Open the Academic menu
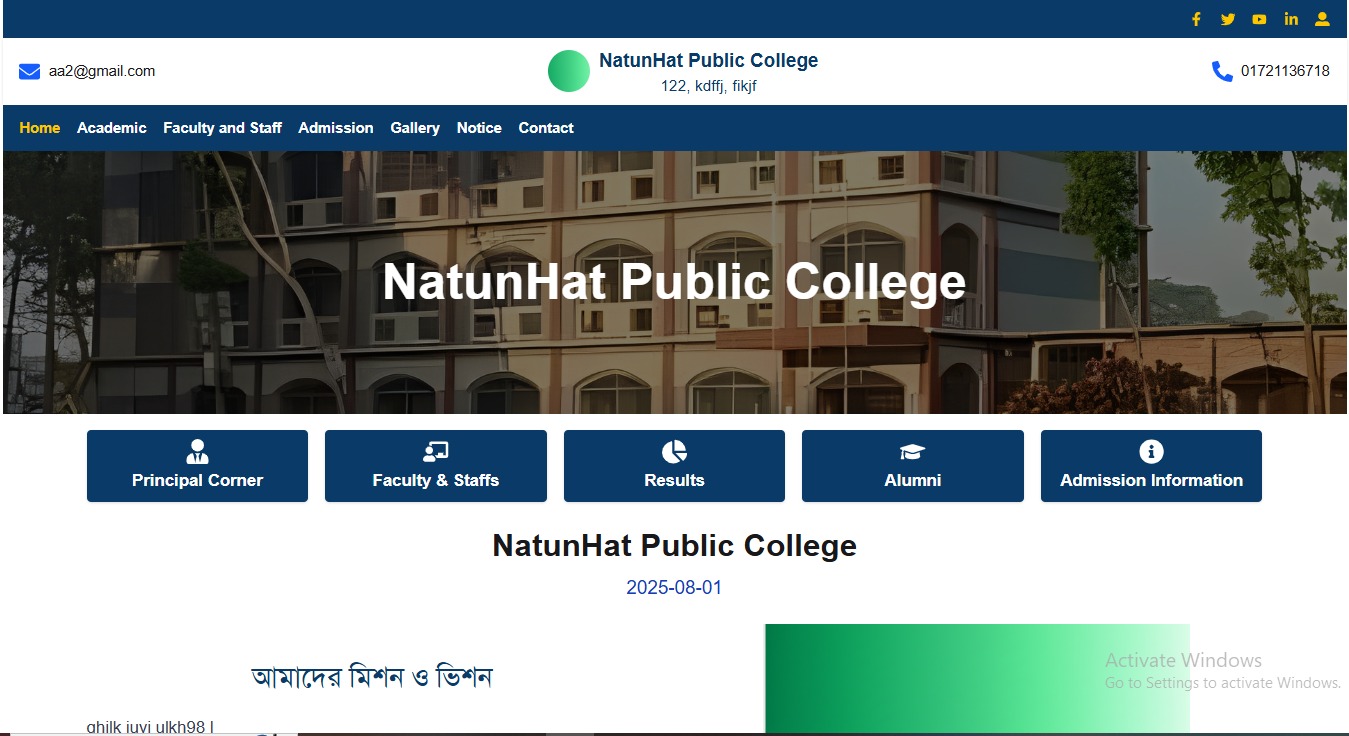Screen dimensions: 1349x736 (x=111, y=128)
